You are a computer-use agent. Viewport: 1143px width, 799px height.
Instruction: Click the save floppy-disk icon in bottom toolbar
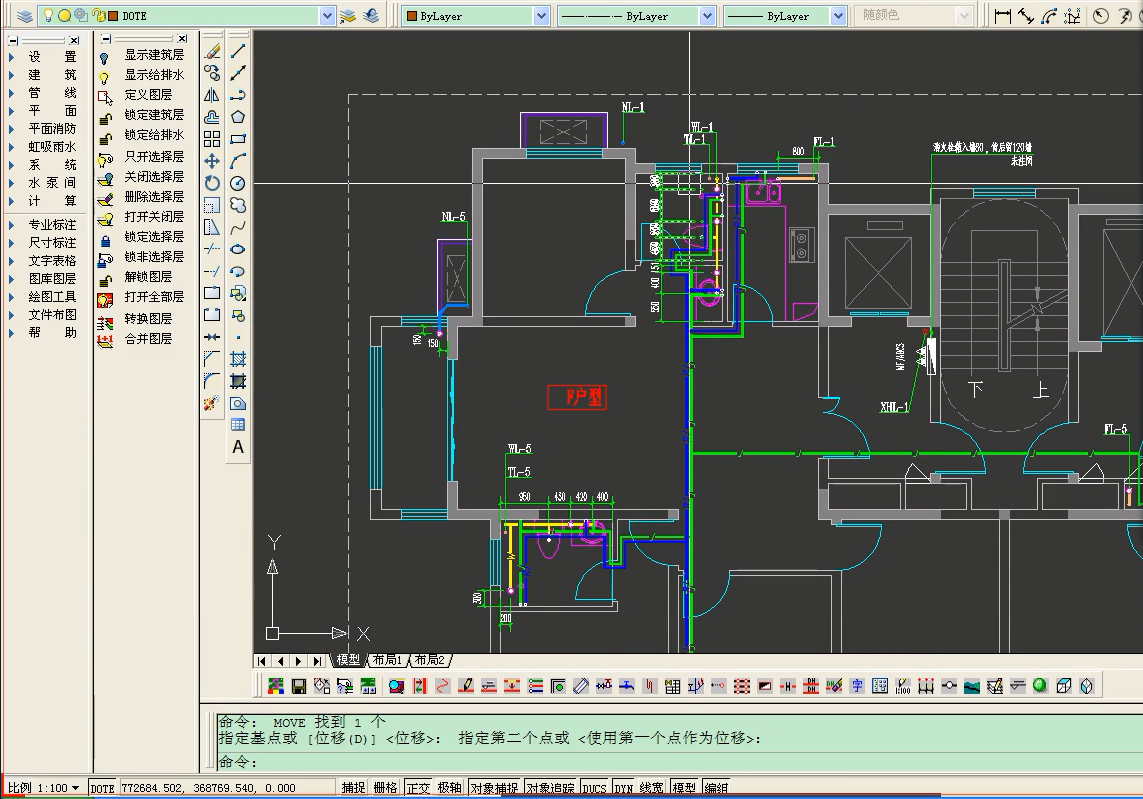(x=299, y=686)
